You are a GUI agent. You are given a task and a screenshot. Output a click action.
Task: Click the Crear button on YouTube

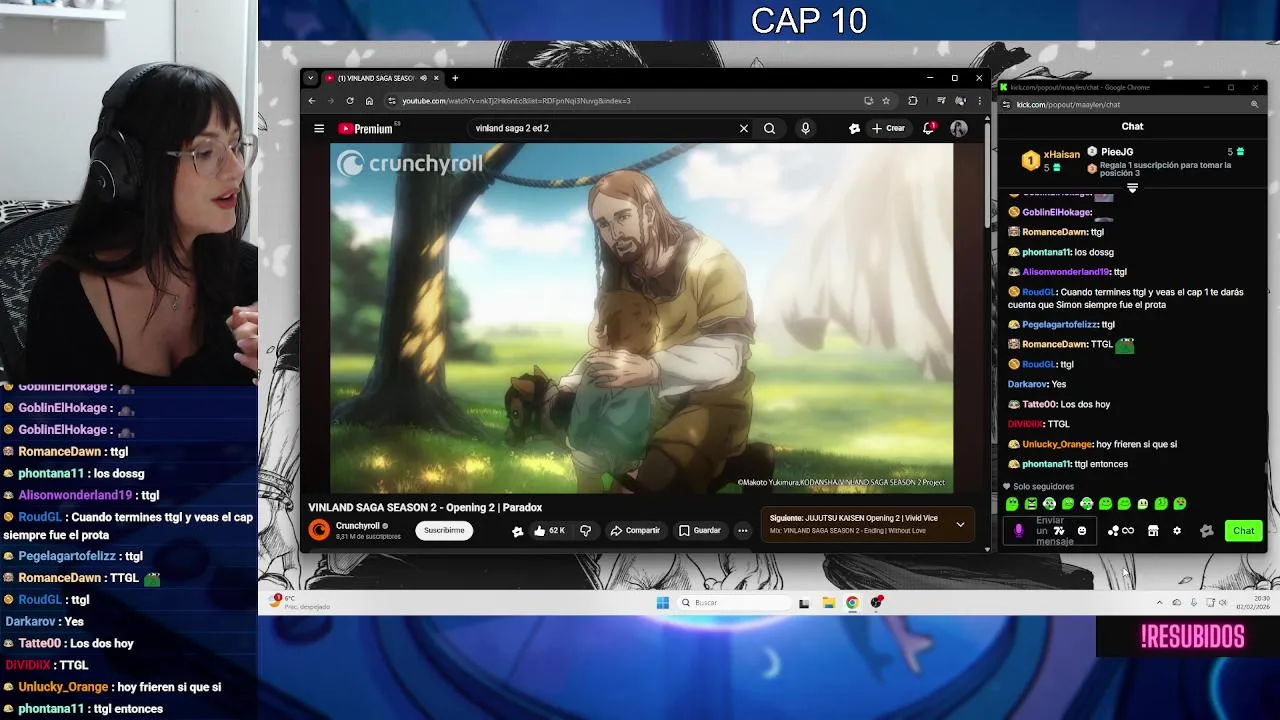tap(888, 128)
